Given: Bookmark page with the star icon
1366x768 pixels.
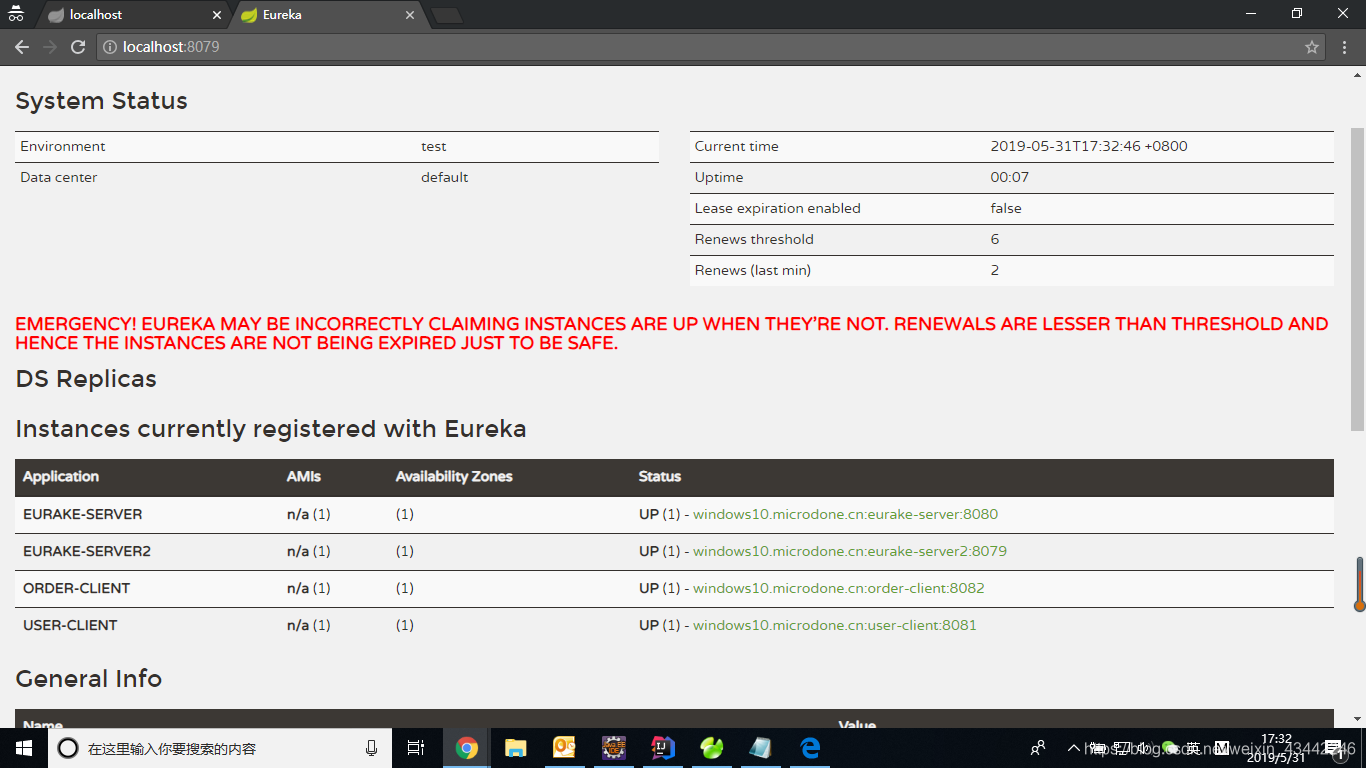Looking at the screenshot, I should 1312,47.
